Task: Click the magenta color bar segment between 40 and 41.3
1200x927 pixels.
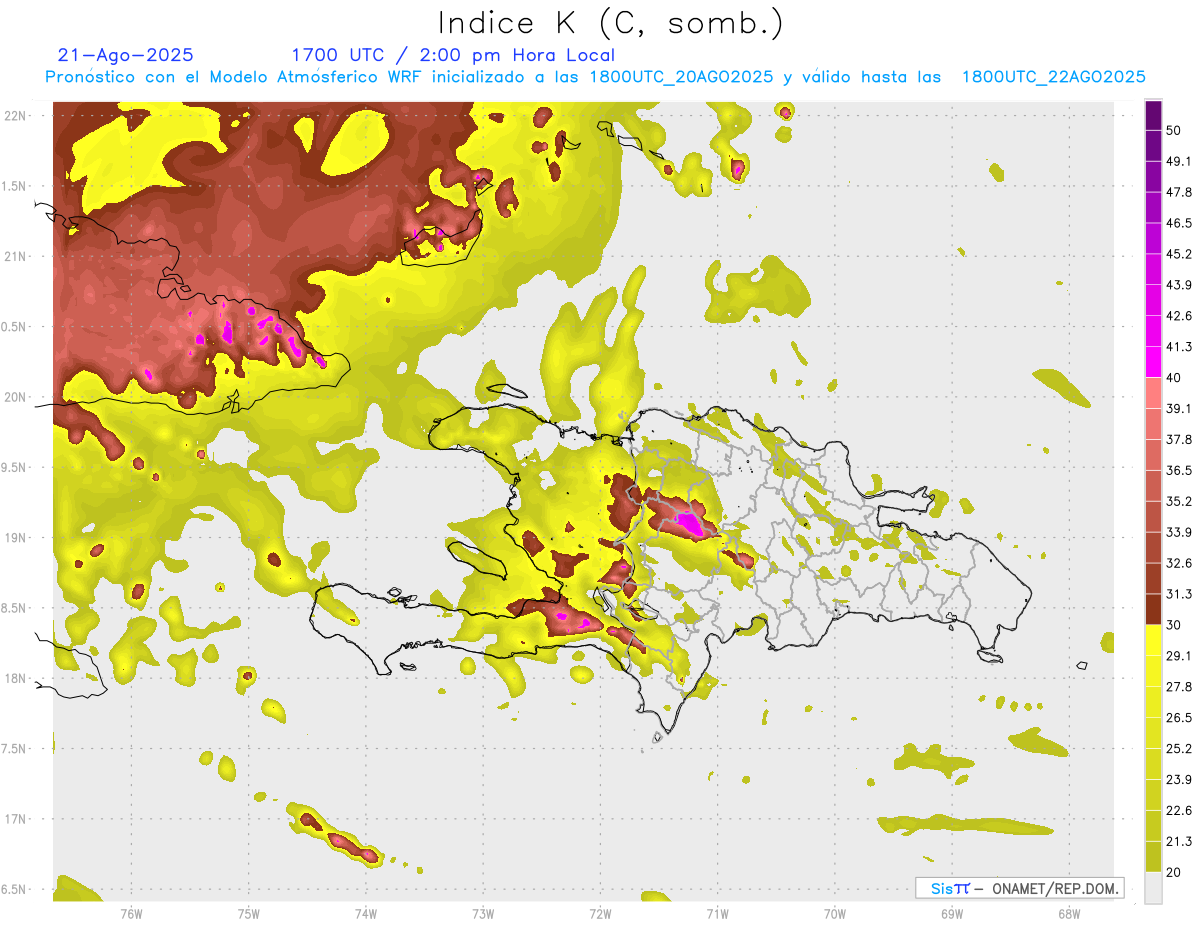Action: coord(1153,362)
